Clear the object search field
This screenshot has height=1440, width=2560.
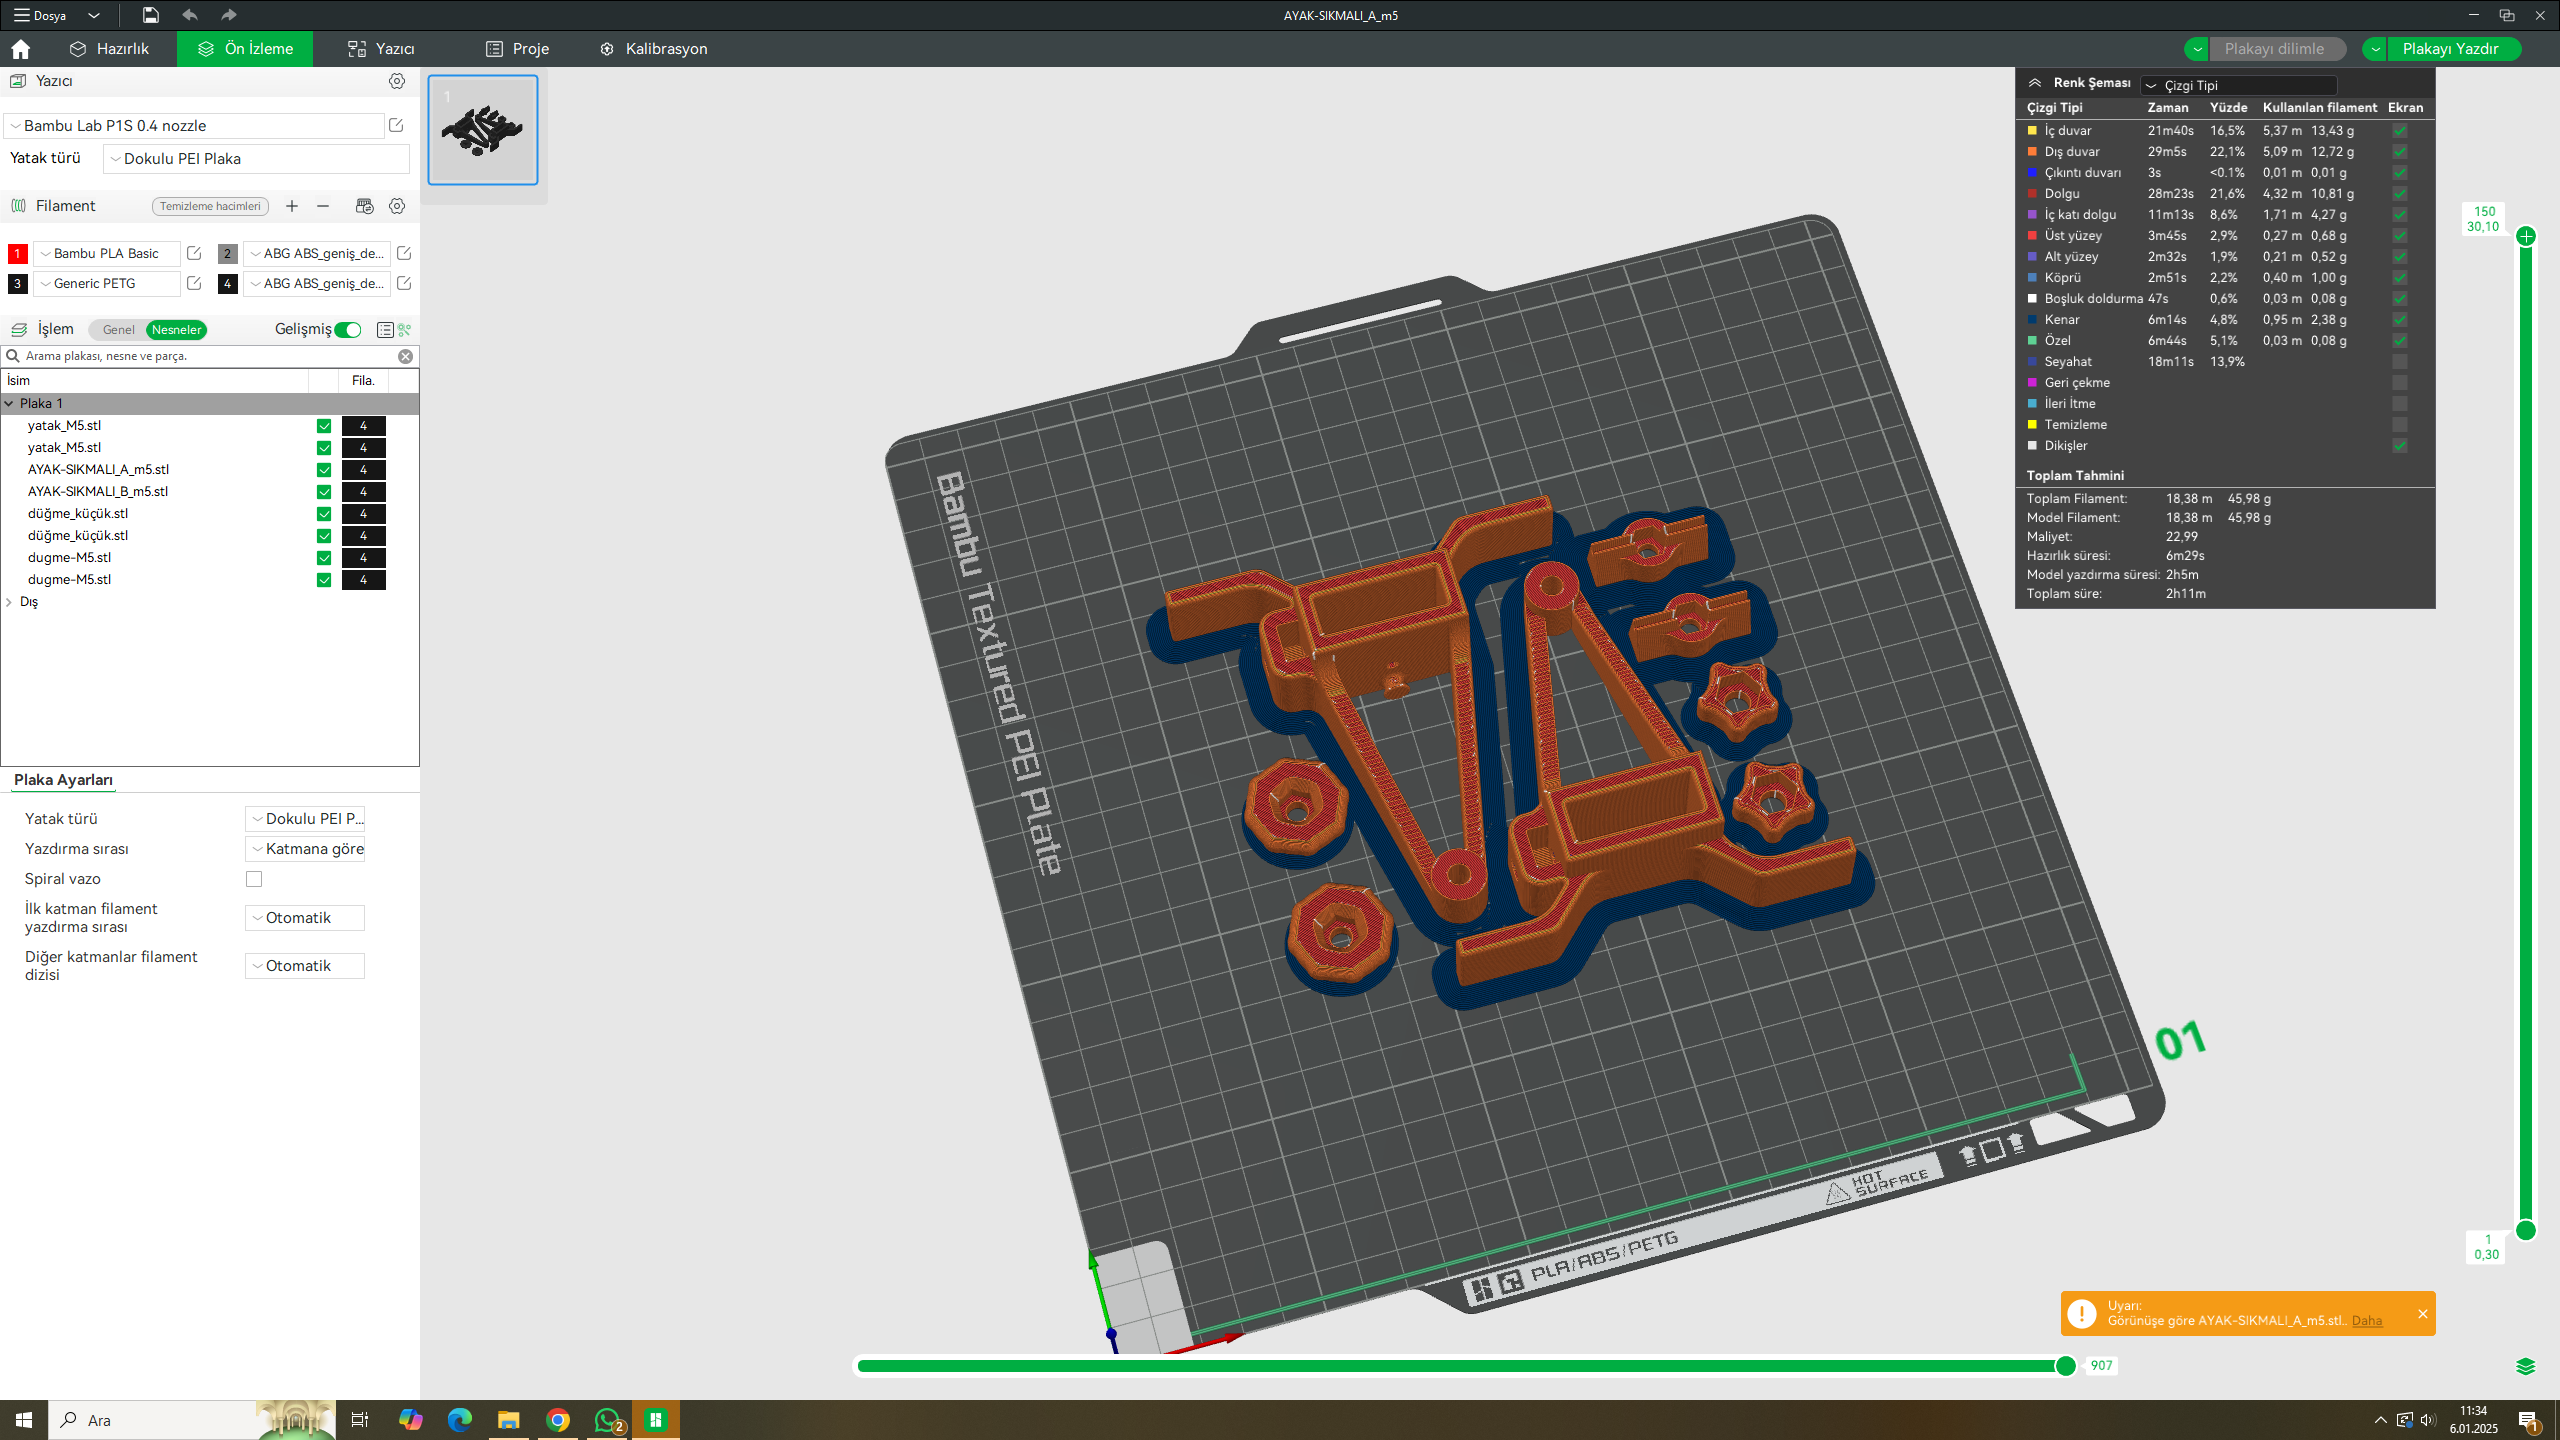[405, 356]
